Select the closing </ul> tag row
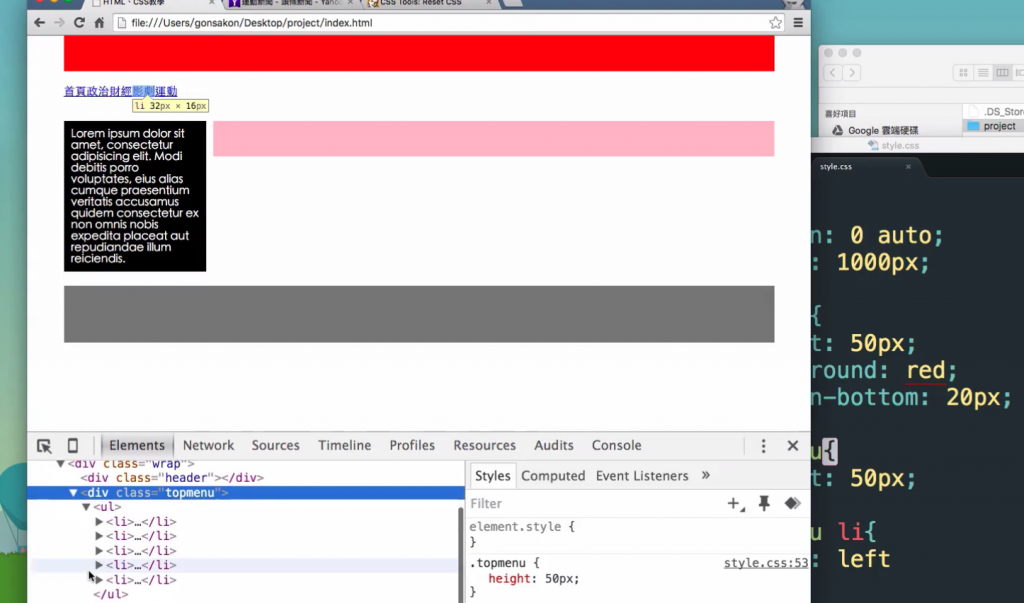The width and height of the screenshot is (1024, 603). coord(111,594)
